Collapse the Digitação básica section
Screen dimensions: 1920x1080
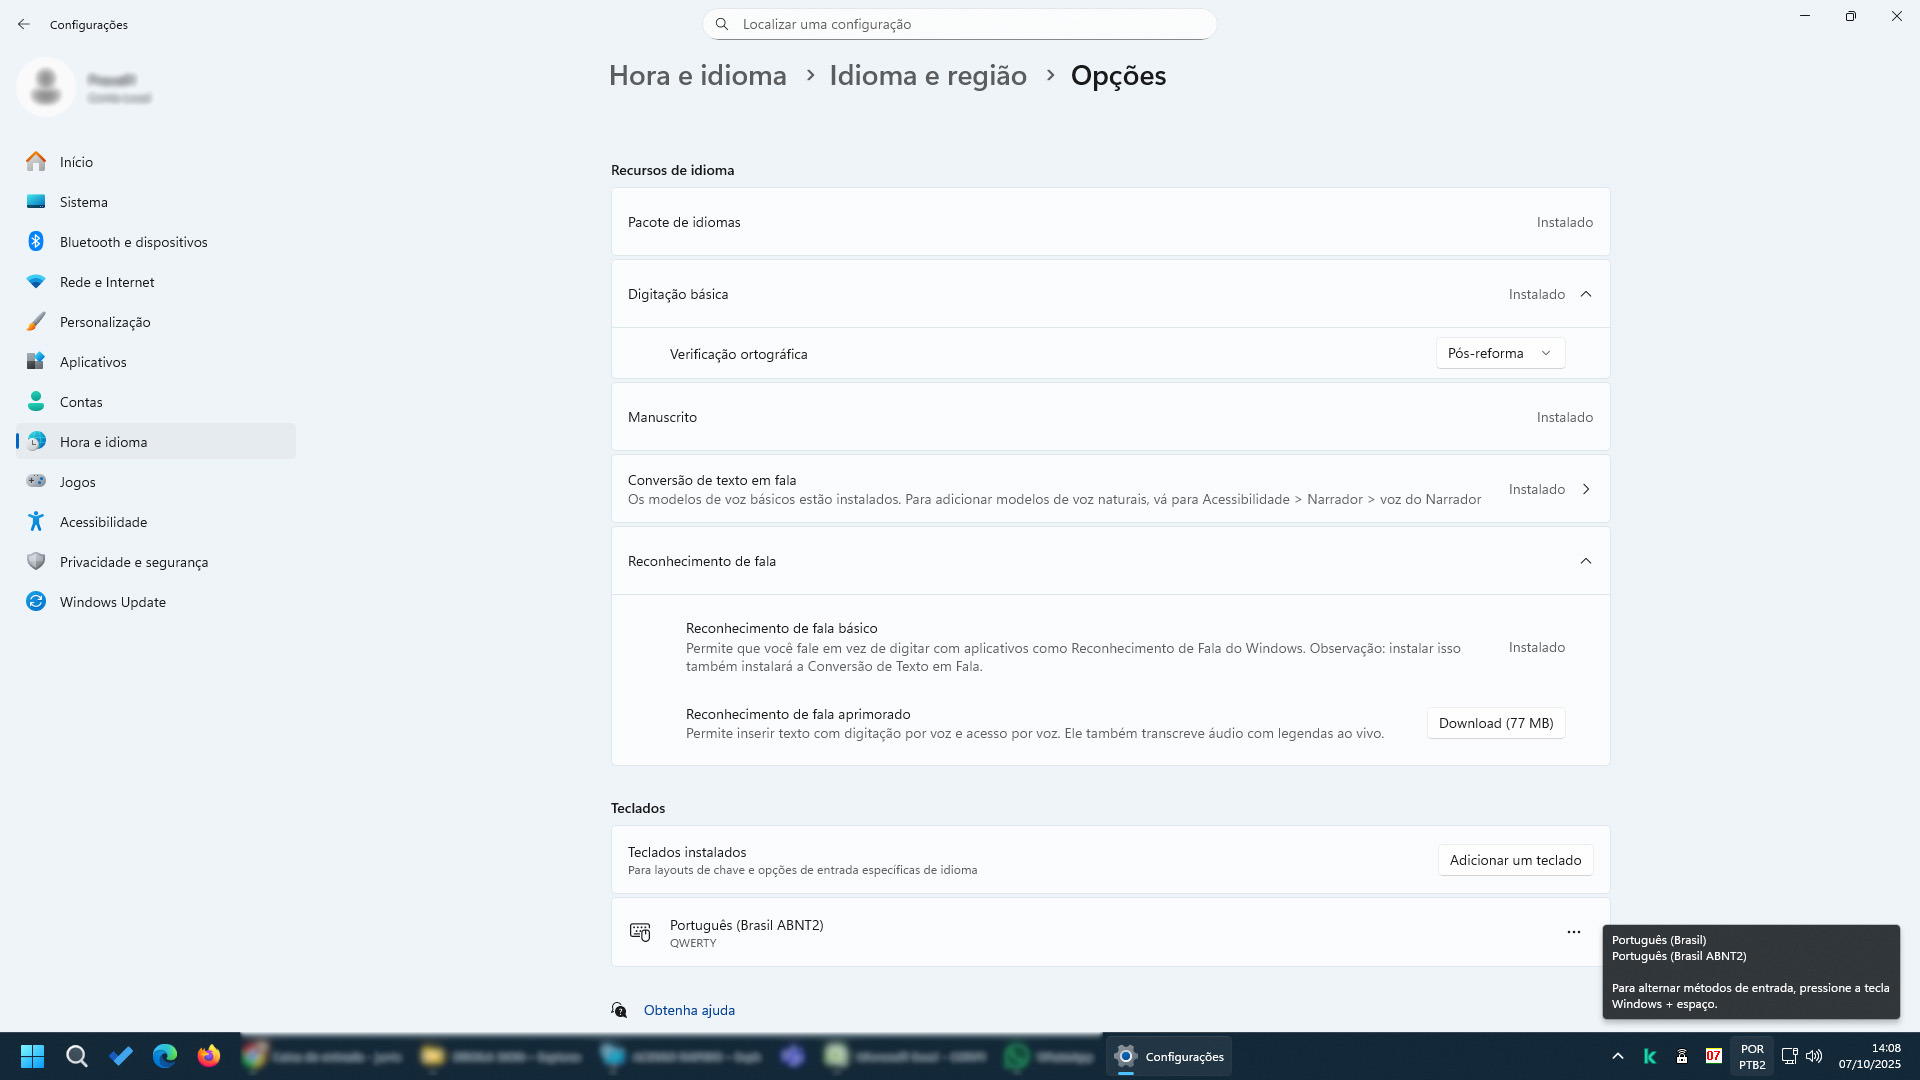click(x=1586, y=294)
